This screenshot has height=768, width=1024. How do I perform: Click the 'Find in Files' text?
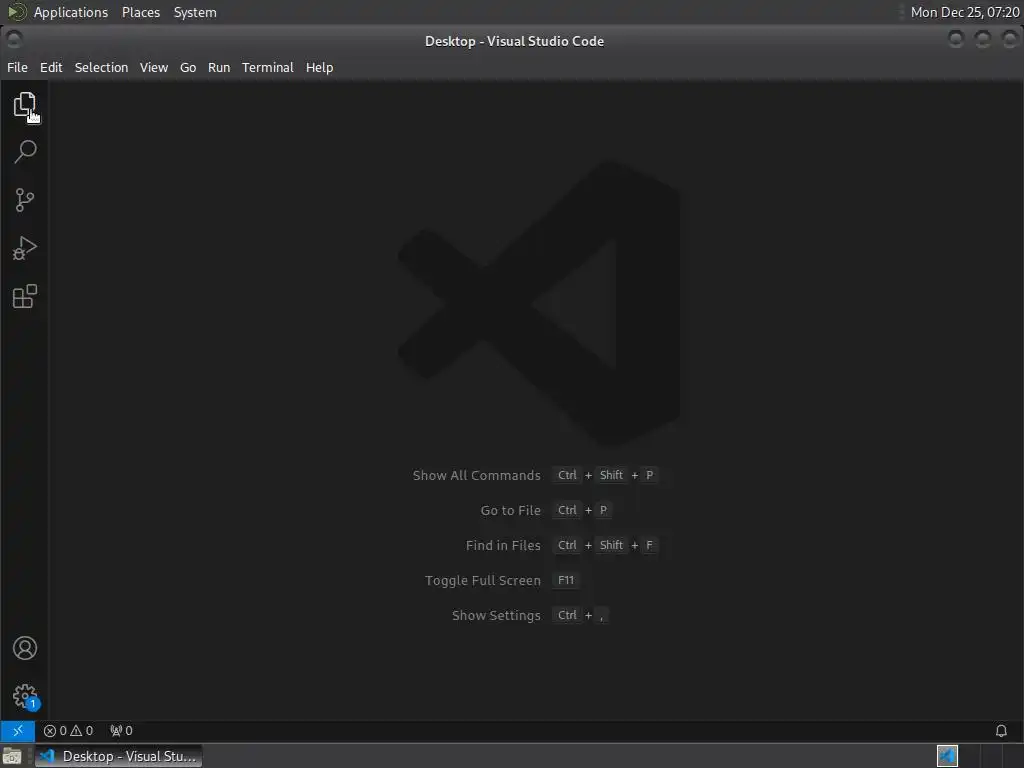(503, 545)
